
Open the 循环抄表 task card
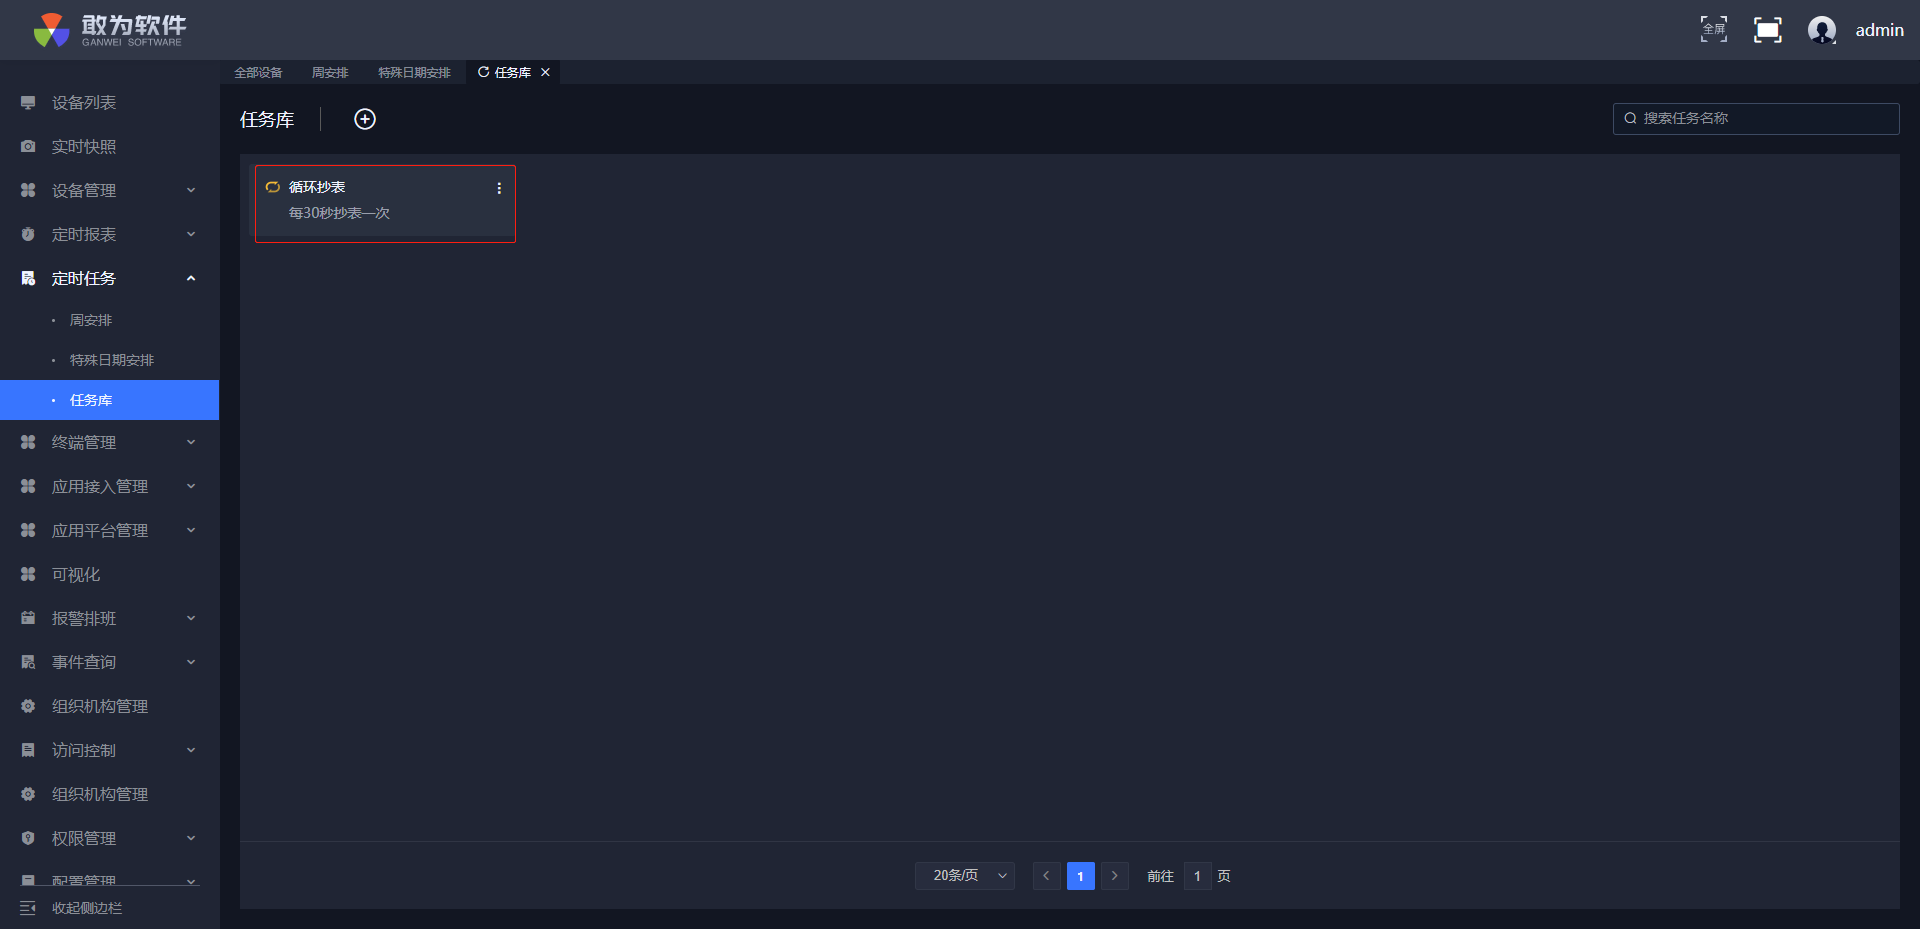pyautogui.click(x=385, y=203)
